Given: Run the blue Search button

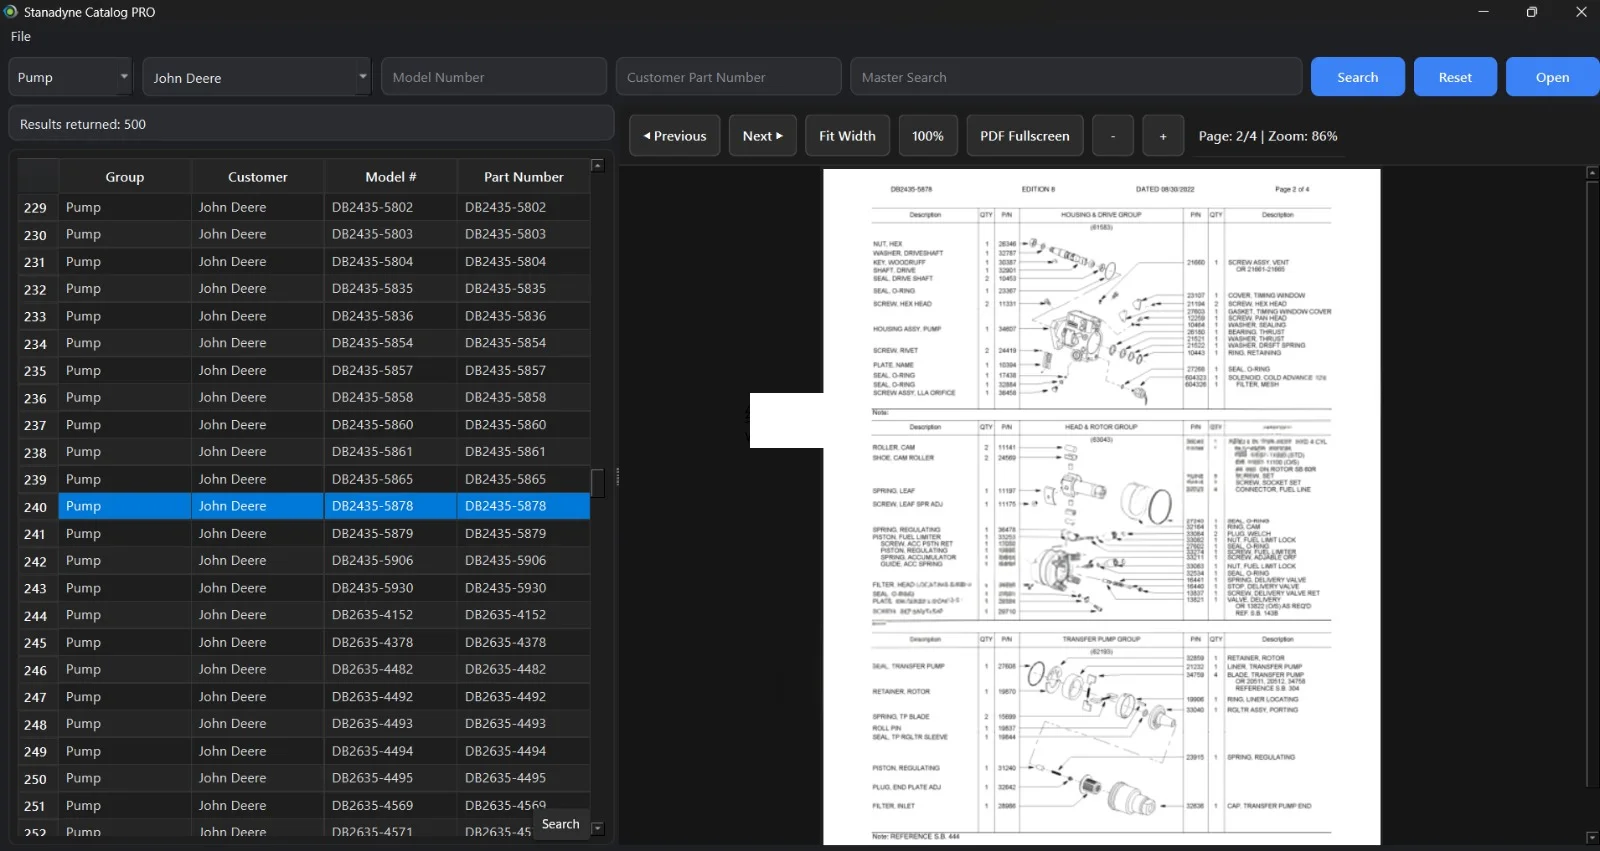Looking at the screenshot, I should point(1357,77).
